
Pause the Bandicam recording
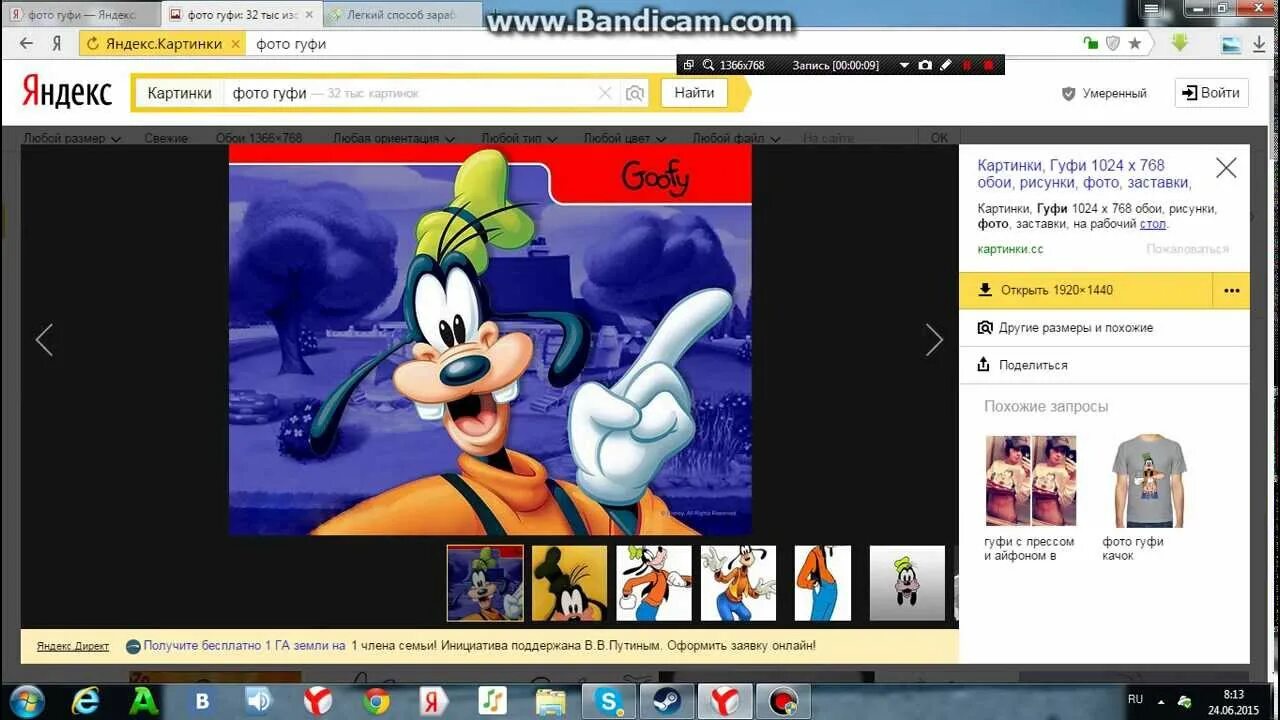click(967, 65)
